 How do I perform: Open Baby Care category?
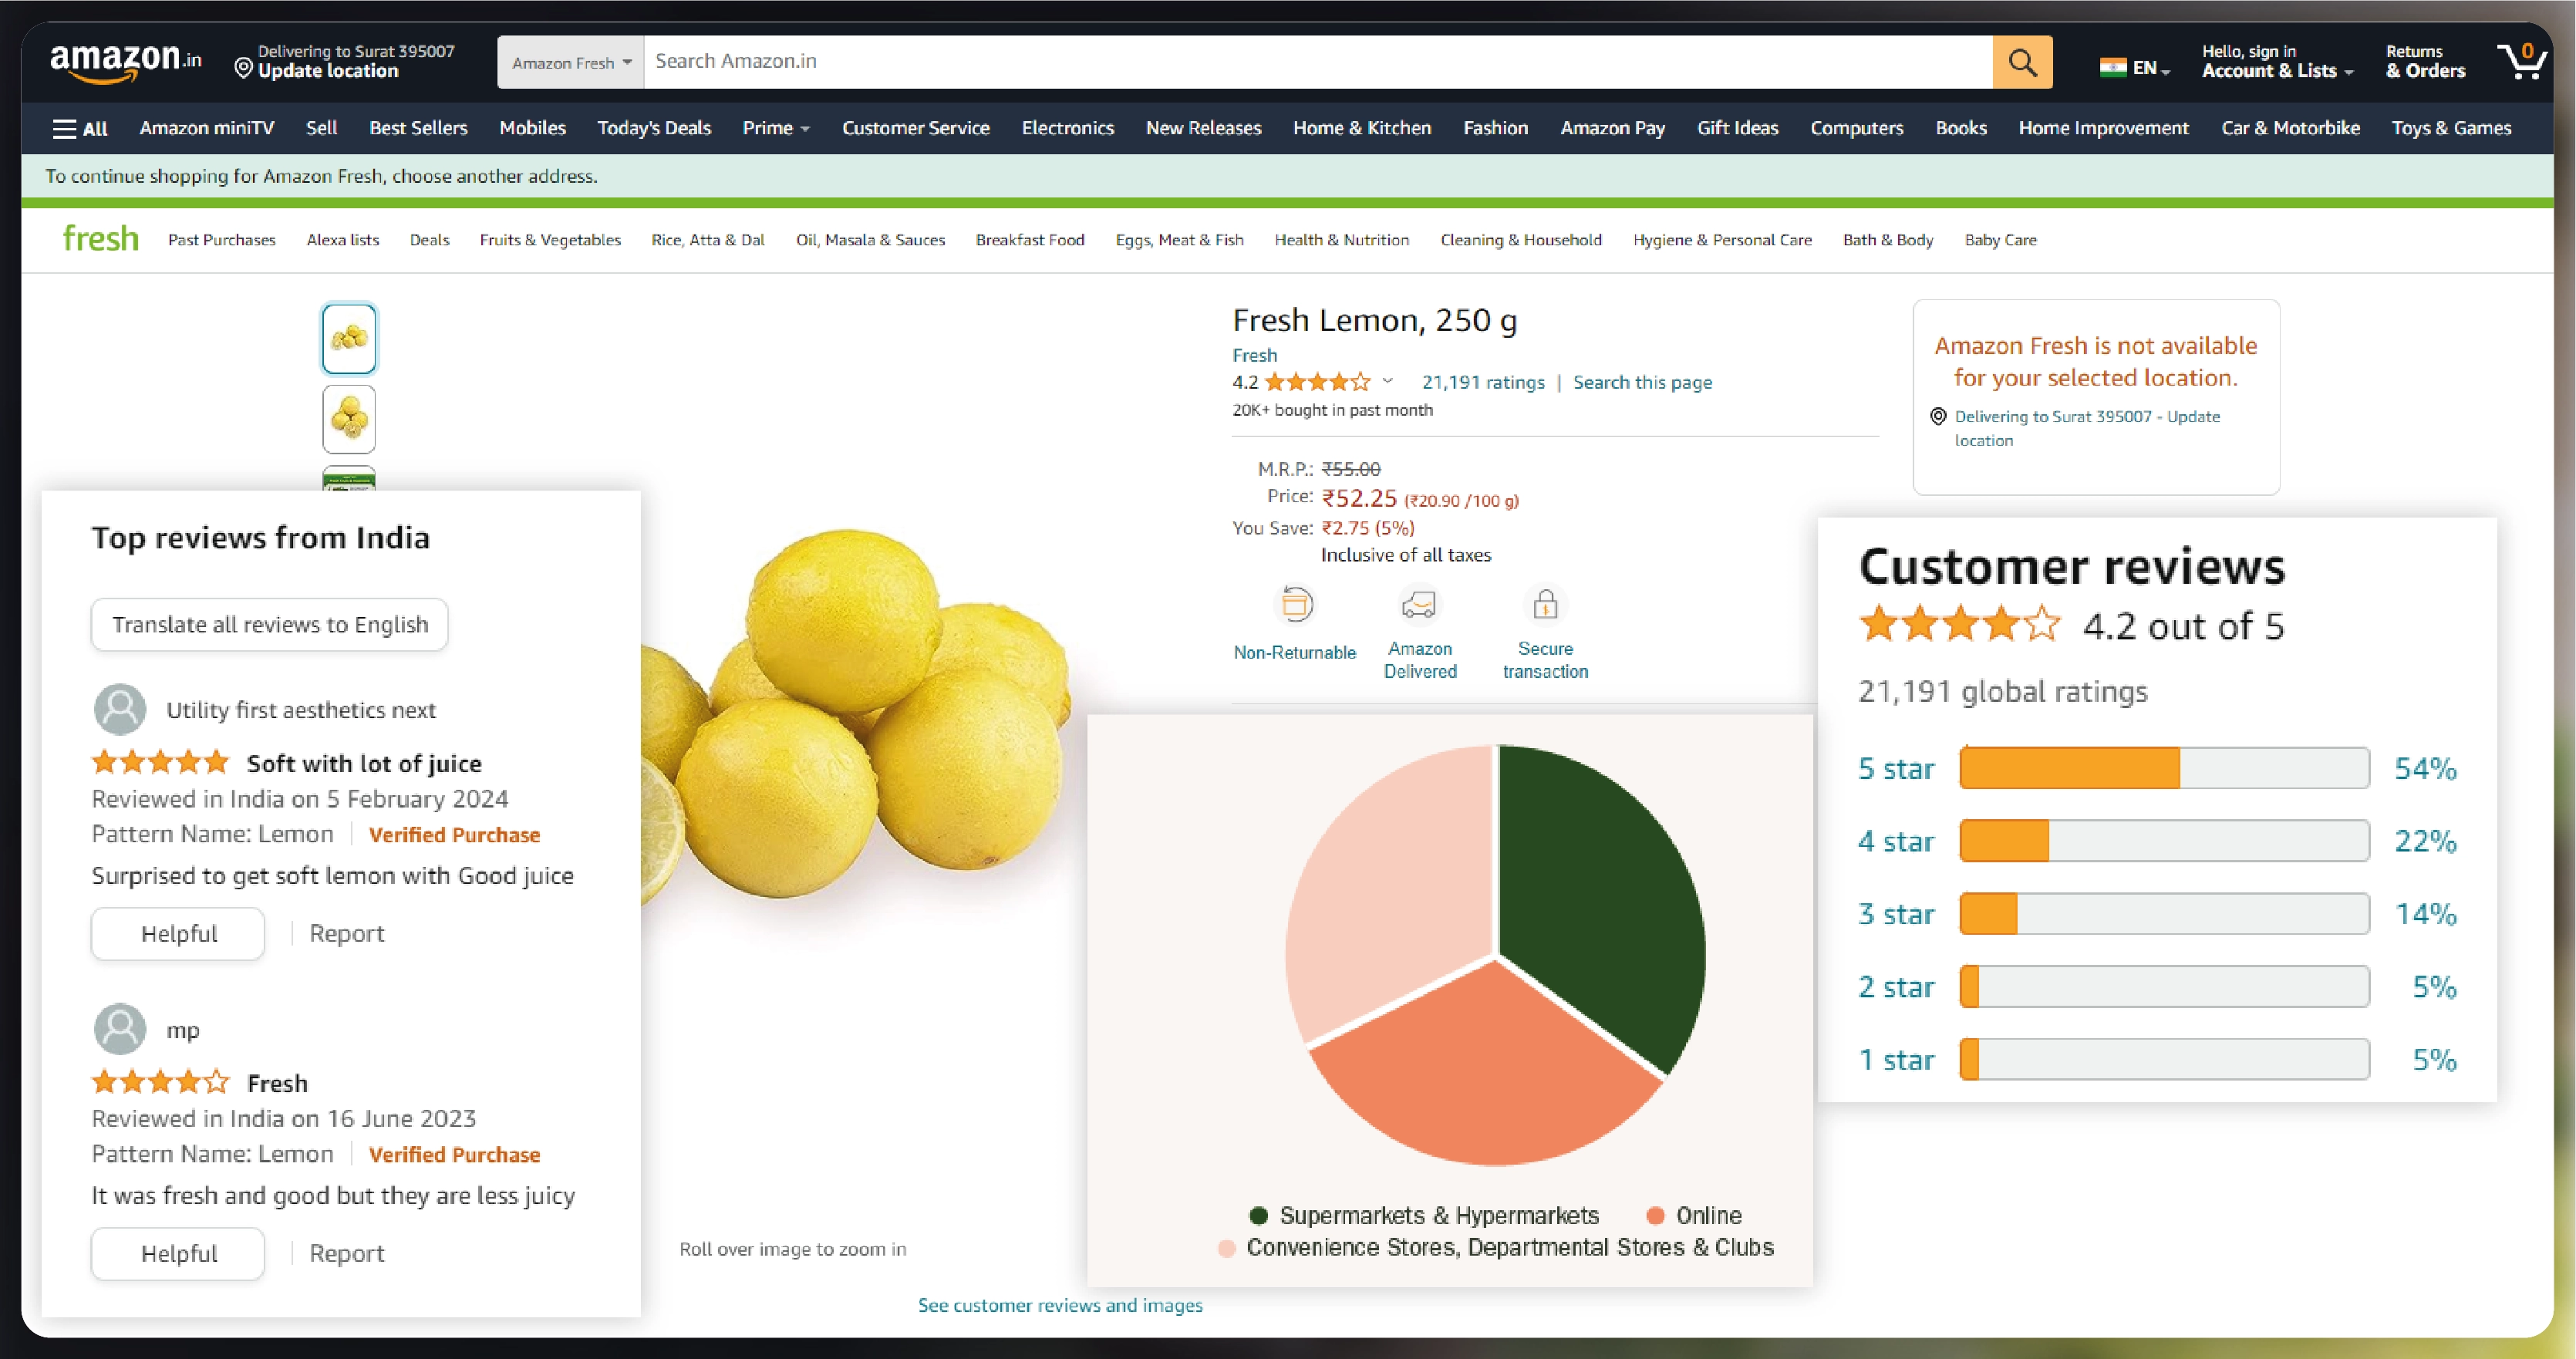pyautogui.click(x=2000, y=240)
